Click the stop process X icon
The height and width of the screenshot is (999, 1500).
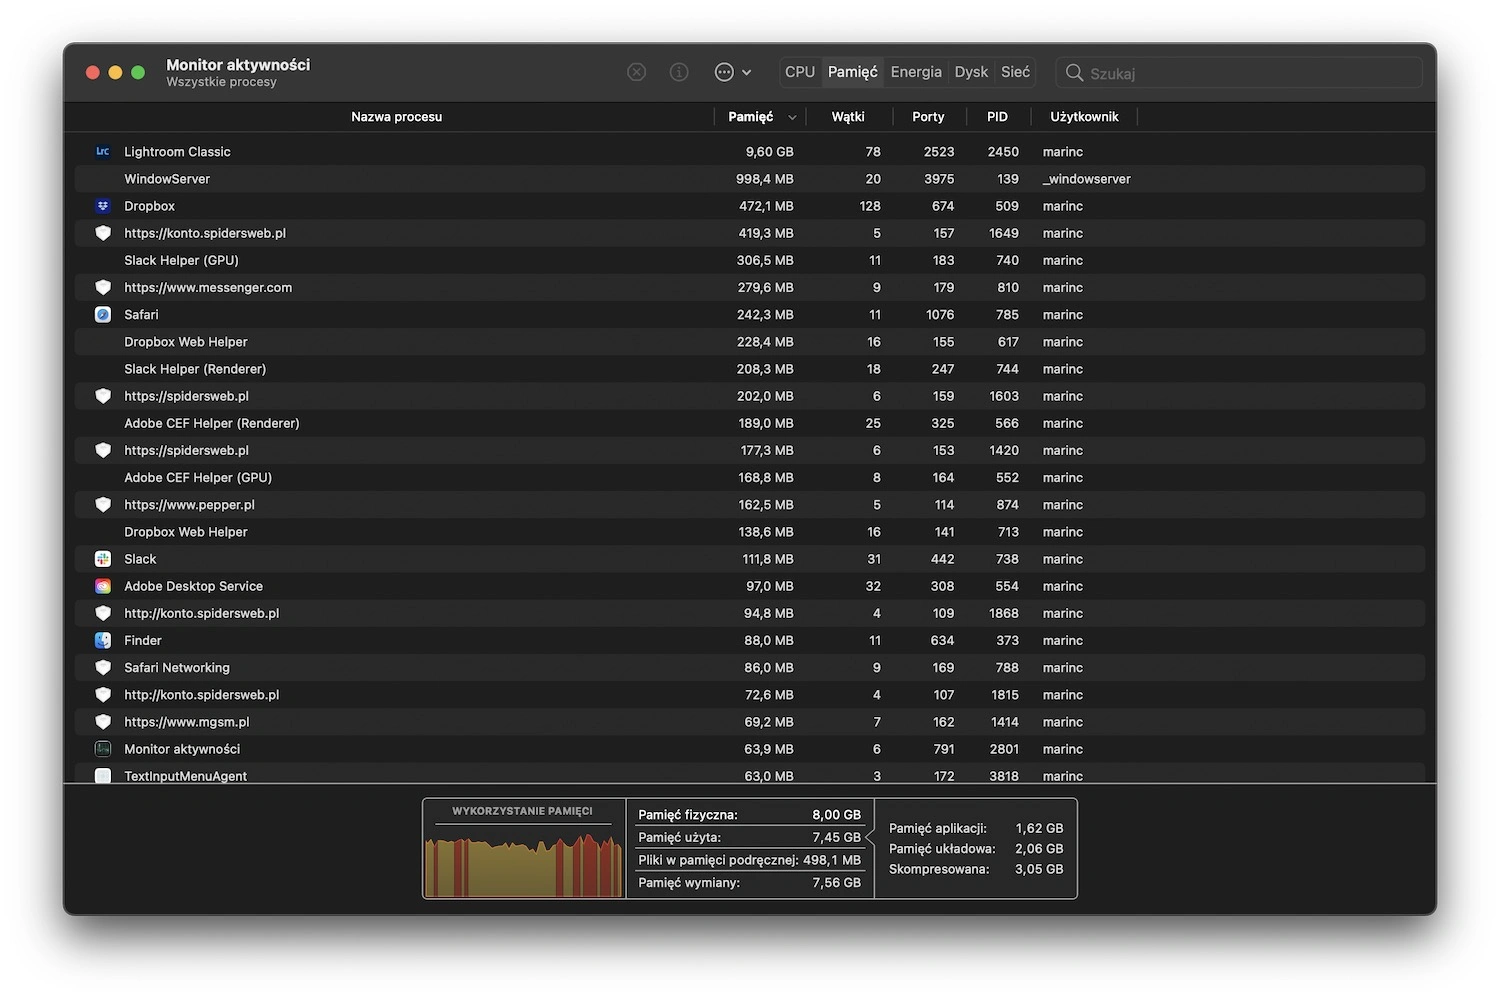point(636,72)
